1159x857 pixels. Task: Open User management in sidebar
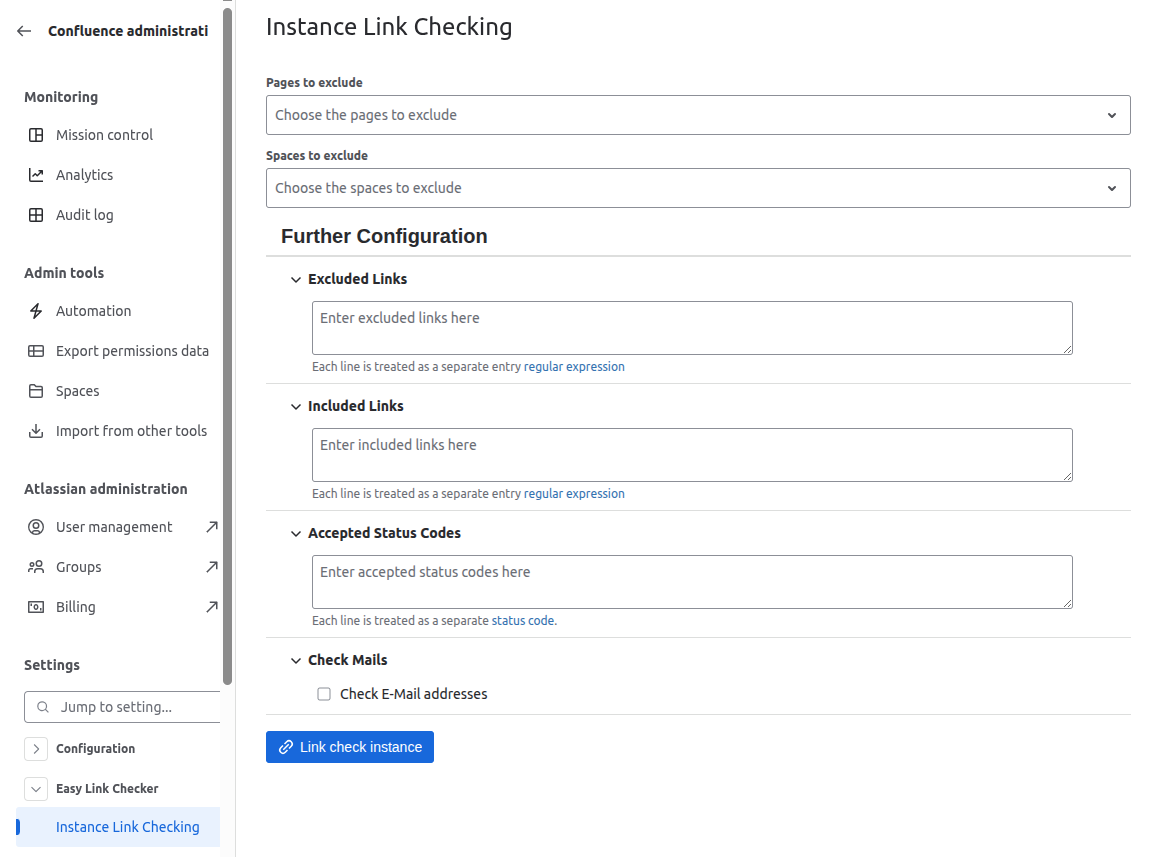(114, 527)
